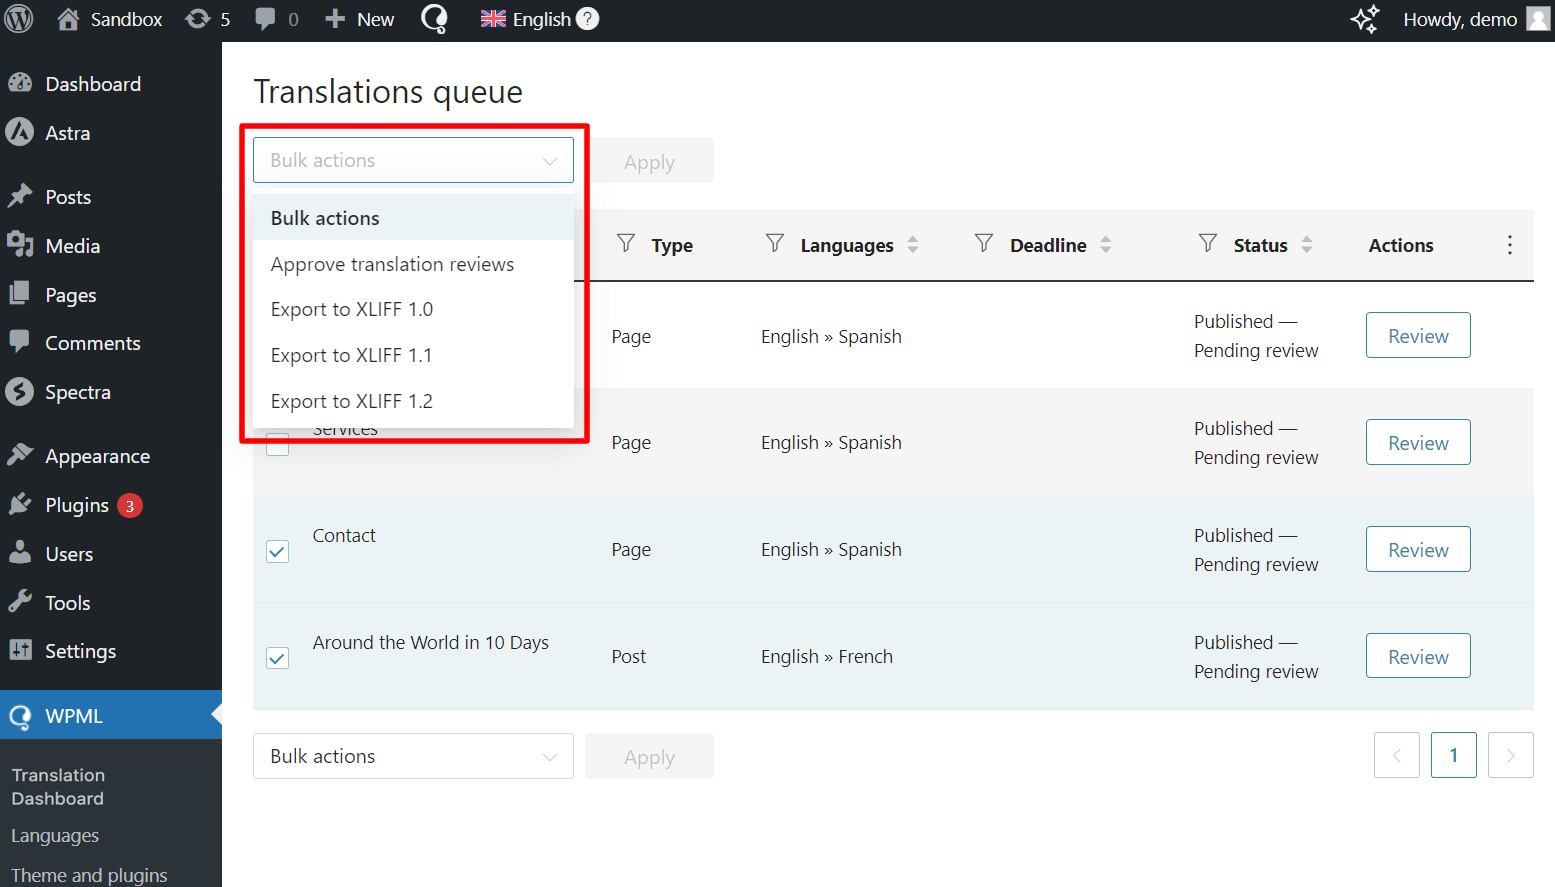This screenshot has width=1555, height=887.
Task: Click the Plugins 3 updates badge
Action: [130, 506]
